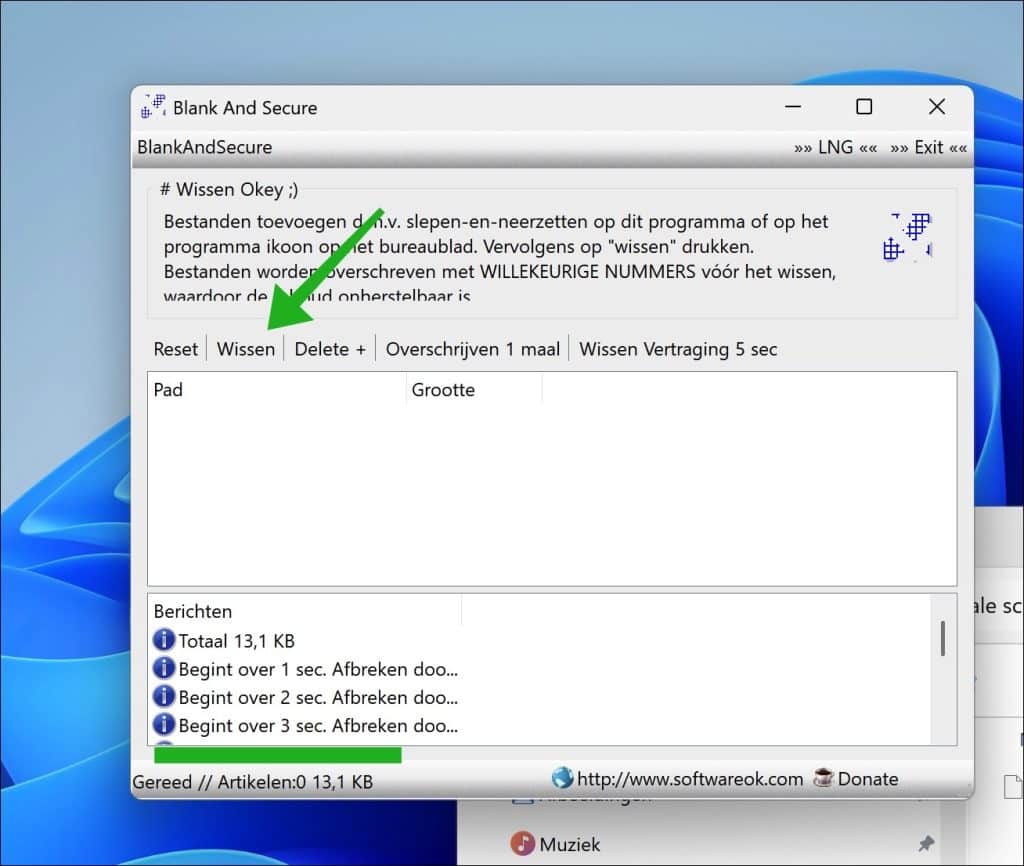The height and width of the screenshot is (866, 1024).
Task: Open the http://www.softwareok.com link
Action: [690, 779]
